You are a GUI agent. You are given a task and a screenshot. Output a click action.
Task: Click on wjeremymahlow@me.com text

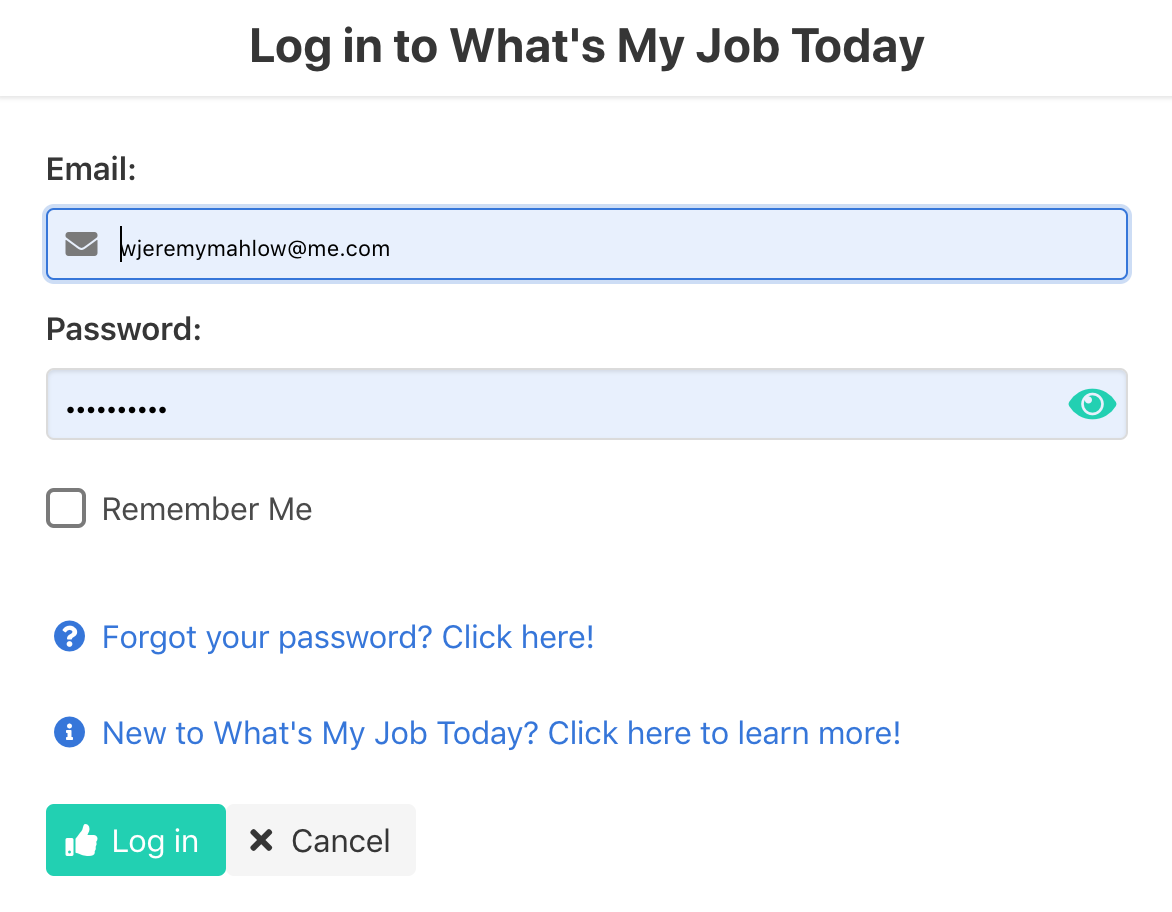[256, 248]
